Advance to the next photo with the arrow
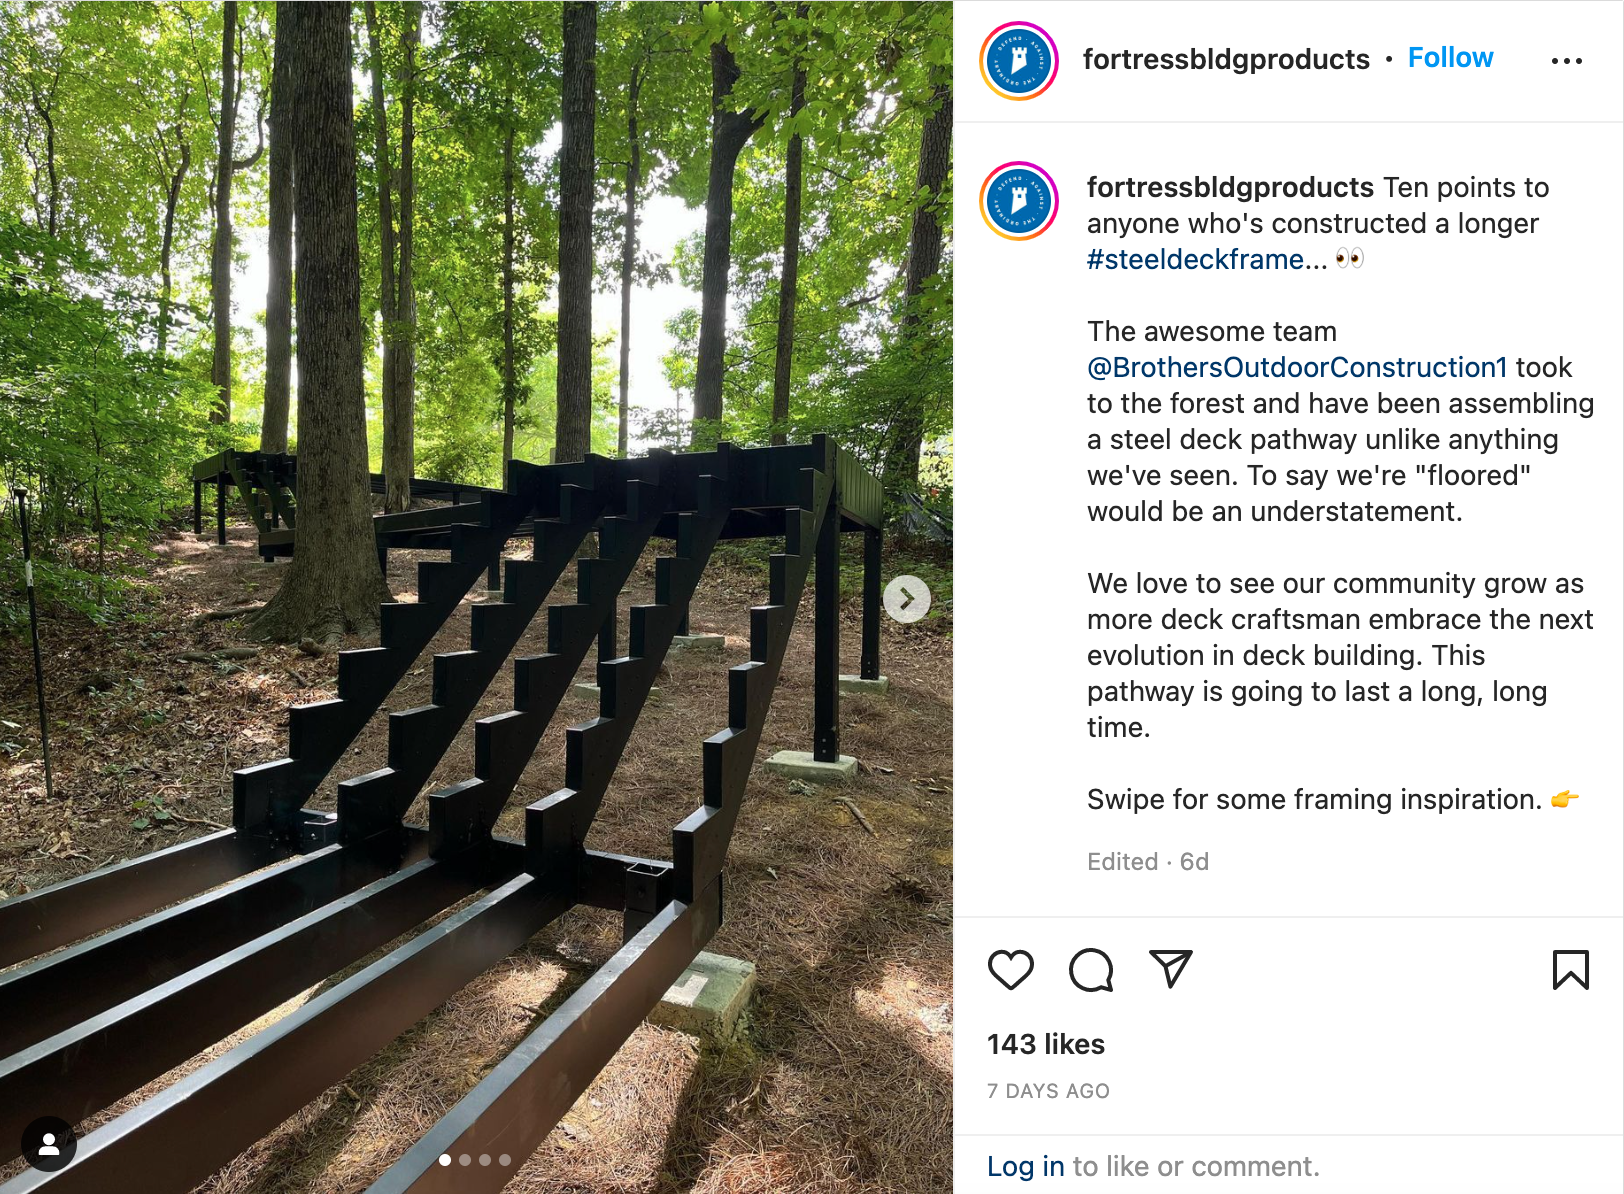This screenshot has height=1194, width=1624. [907, 599]
